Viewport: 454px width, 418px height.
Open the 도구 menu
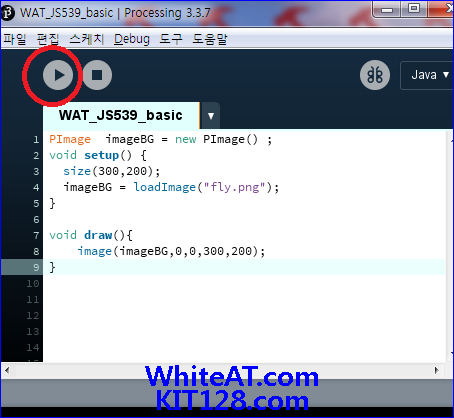[171, 39]
